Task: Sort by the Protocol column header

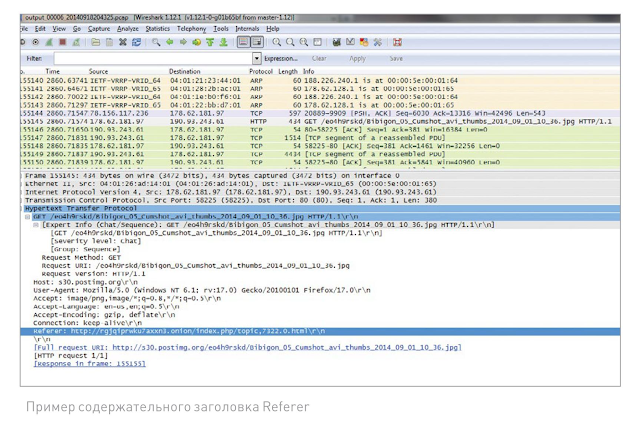Action: click(261, 71)
